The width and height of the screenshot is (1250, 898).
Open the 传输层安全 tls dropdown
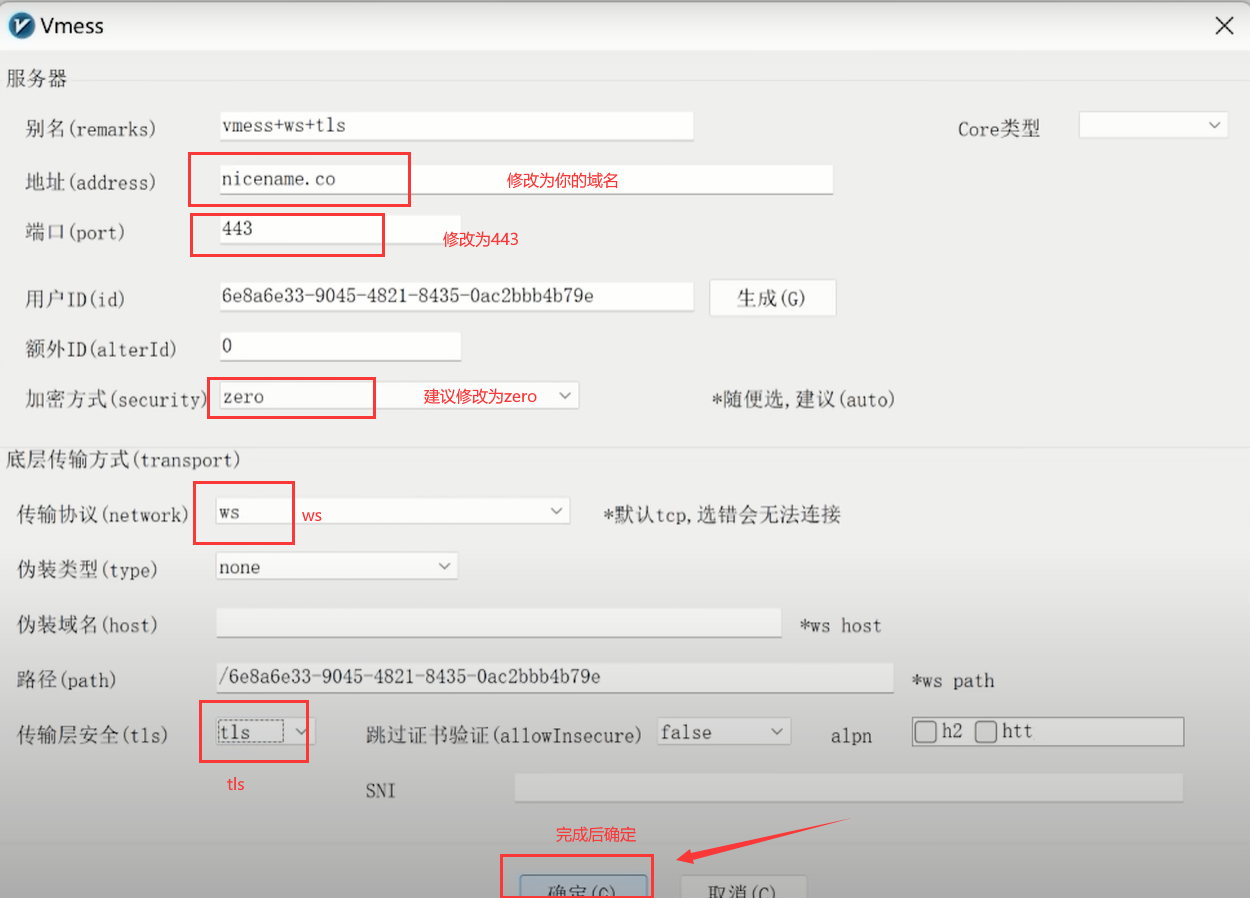[300, 732]
